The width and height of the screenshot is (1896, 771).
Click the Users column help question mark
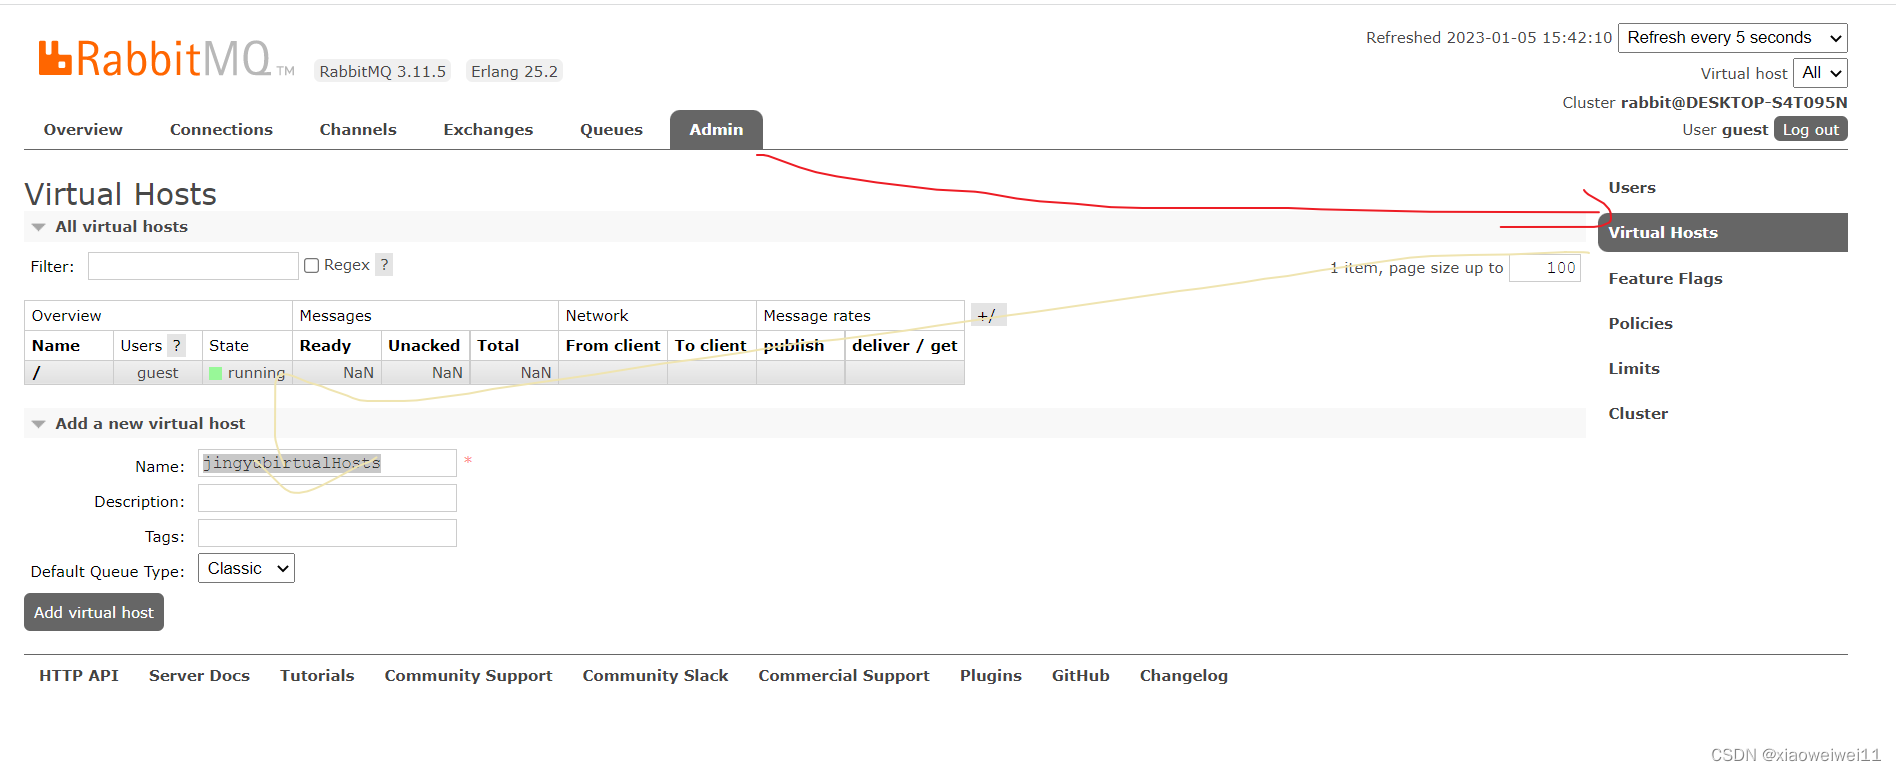click(177, 345)
